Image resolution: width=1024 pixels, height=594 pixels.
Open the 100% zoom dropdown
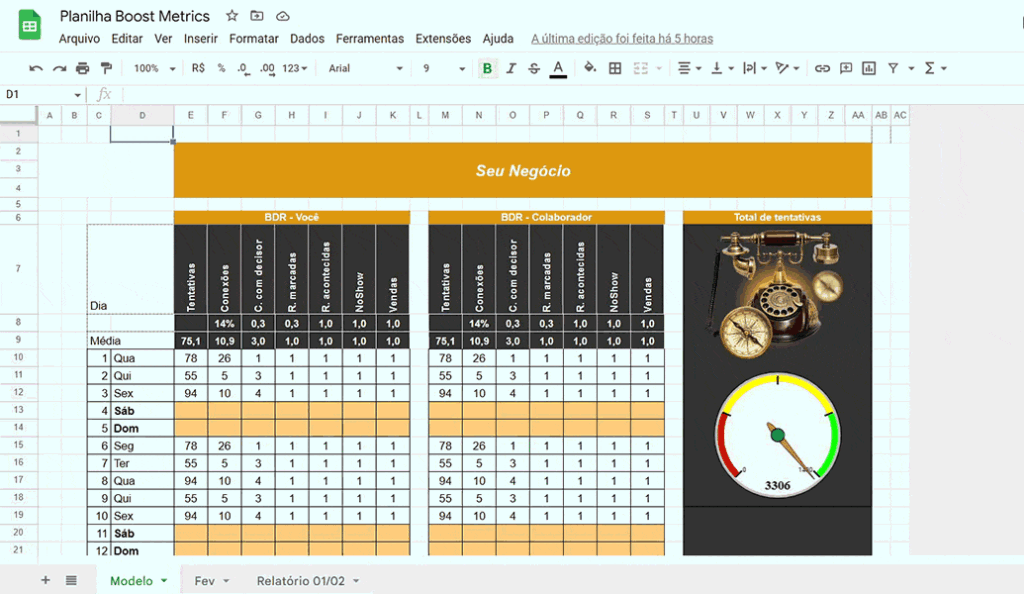[154, 68]
